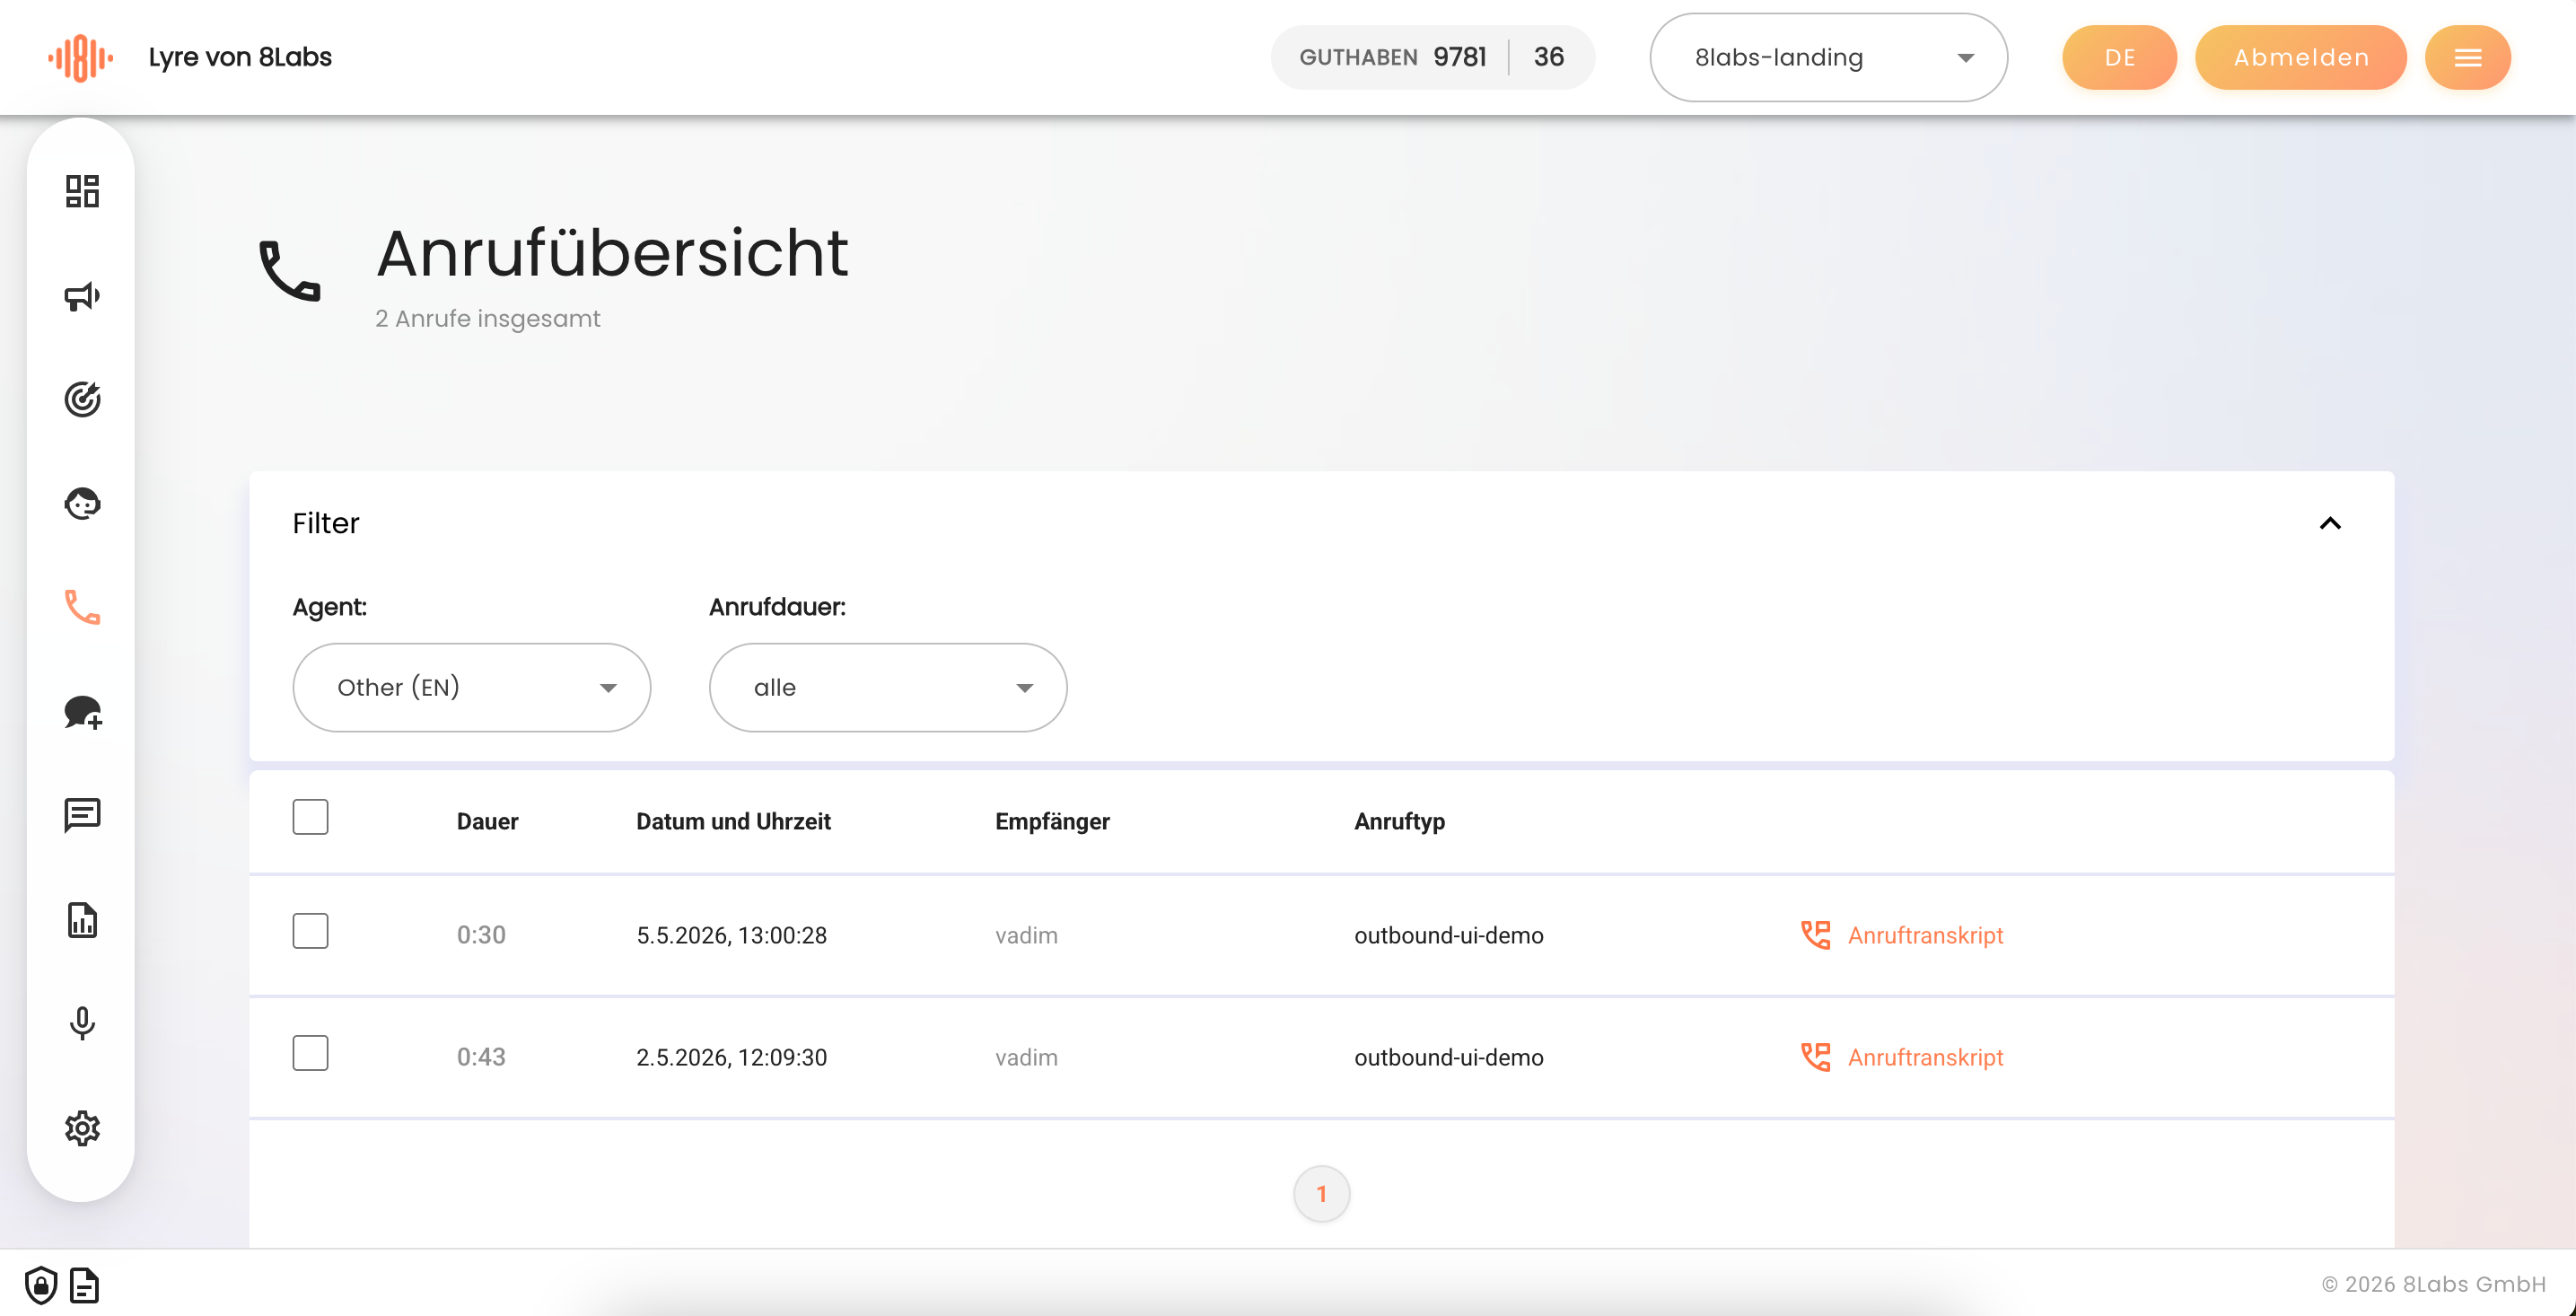The height and width of the screenshot is (1316, 2576).
Task: Select the orange phone icon in sidebar
Action: 82,607
